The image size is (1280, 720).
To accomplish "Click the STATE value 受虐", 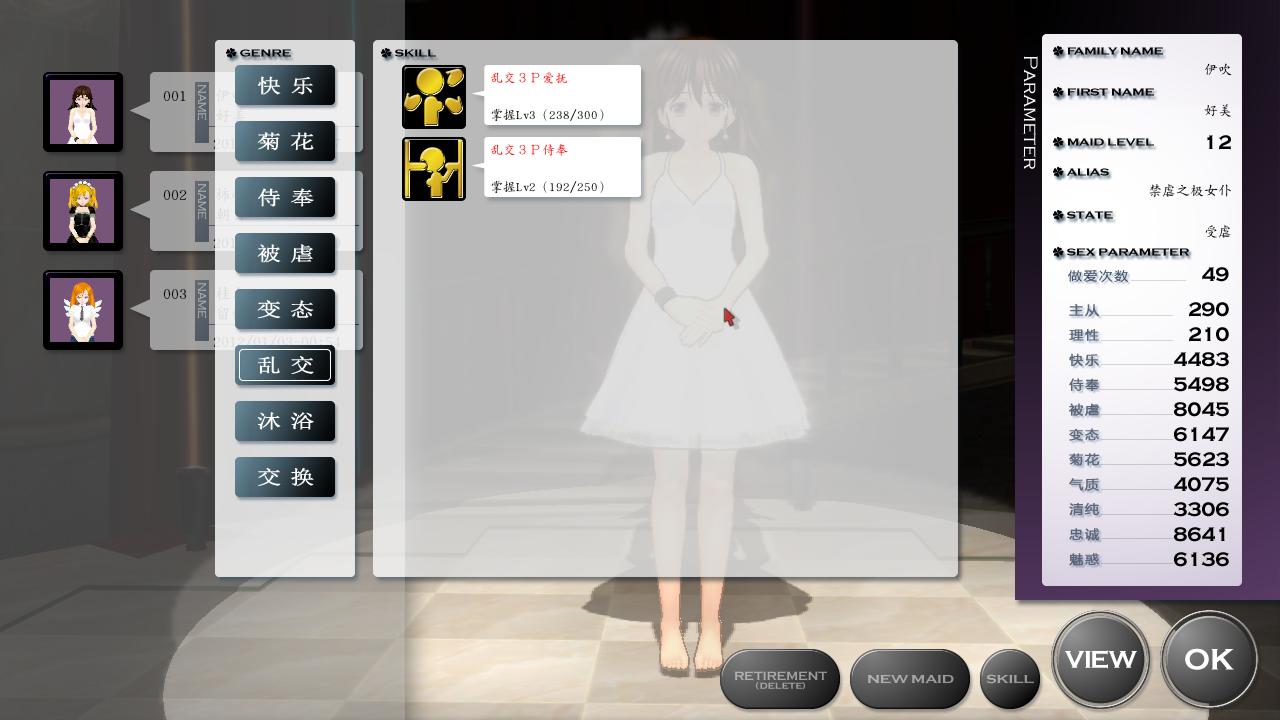I will tap(1217, 232).
